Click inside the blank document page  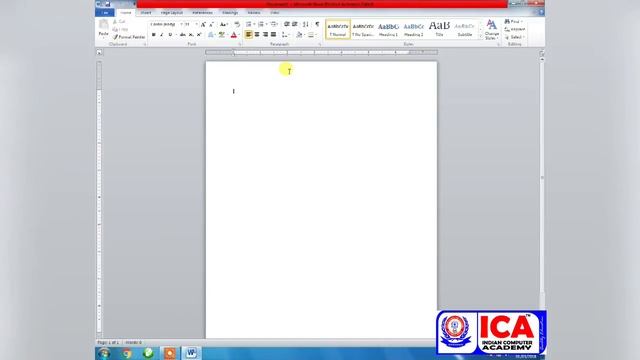321,200
